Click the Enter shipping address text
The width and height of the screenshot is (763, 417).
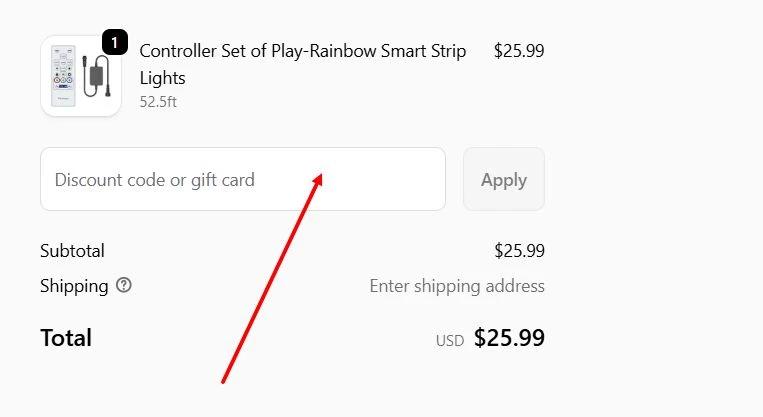[457, 286]
